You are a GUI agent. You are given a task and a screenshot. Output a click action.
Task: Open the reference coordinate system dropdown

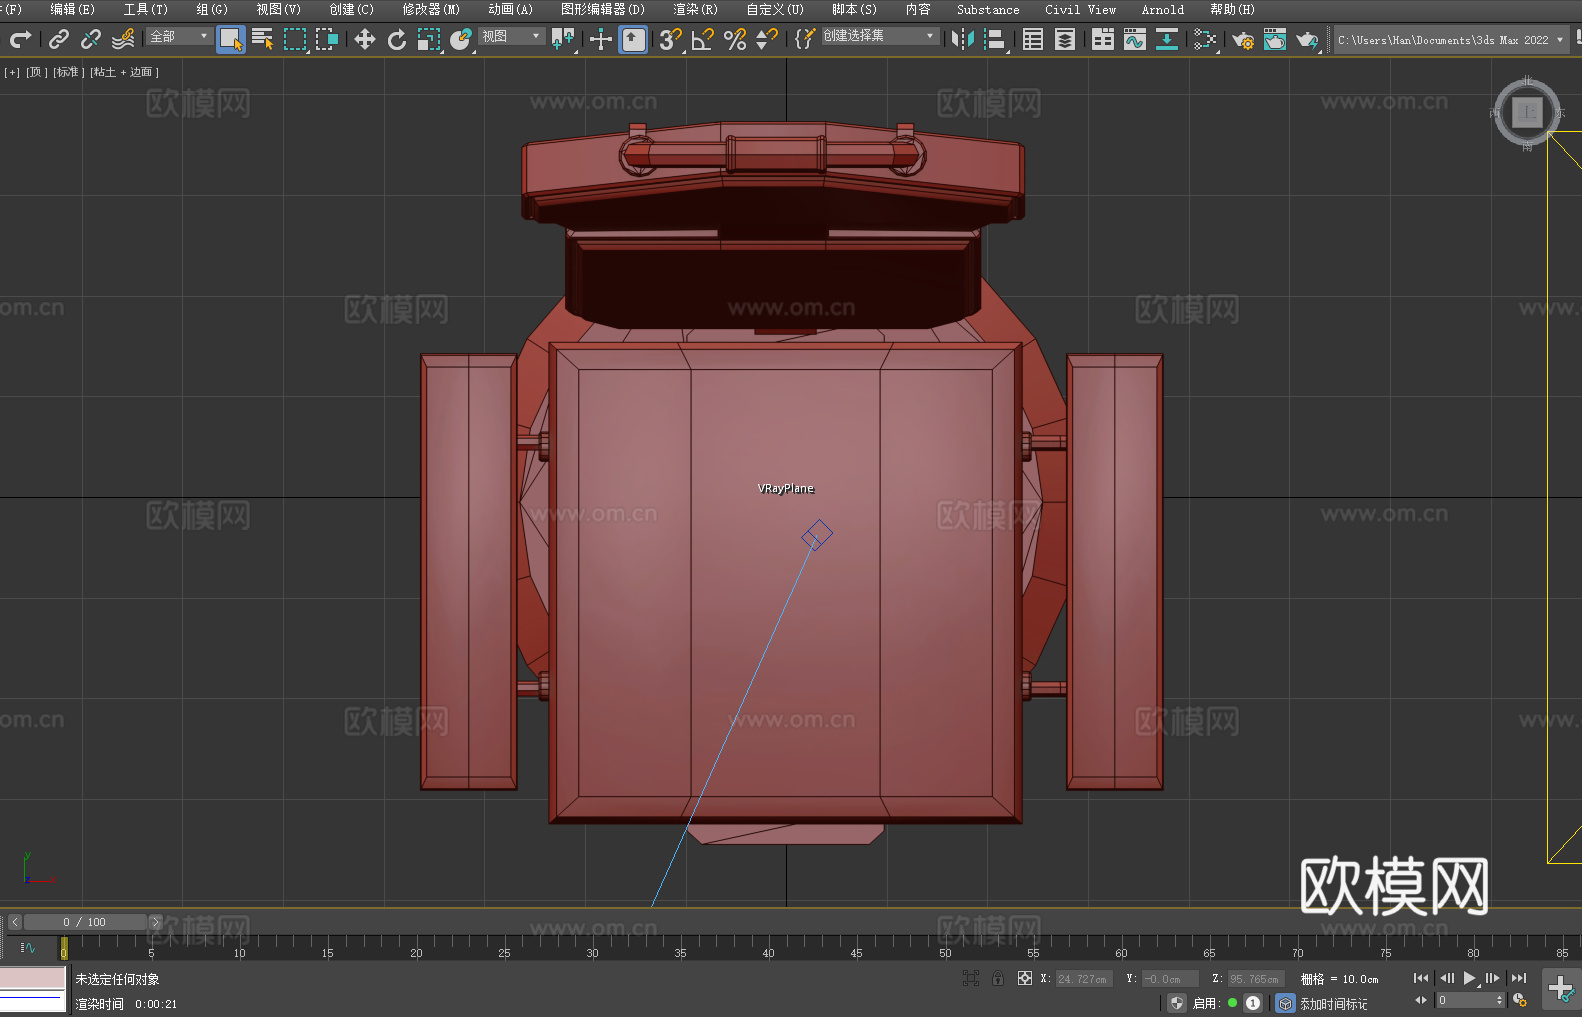511,36
